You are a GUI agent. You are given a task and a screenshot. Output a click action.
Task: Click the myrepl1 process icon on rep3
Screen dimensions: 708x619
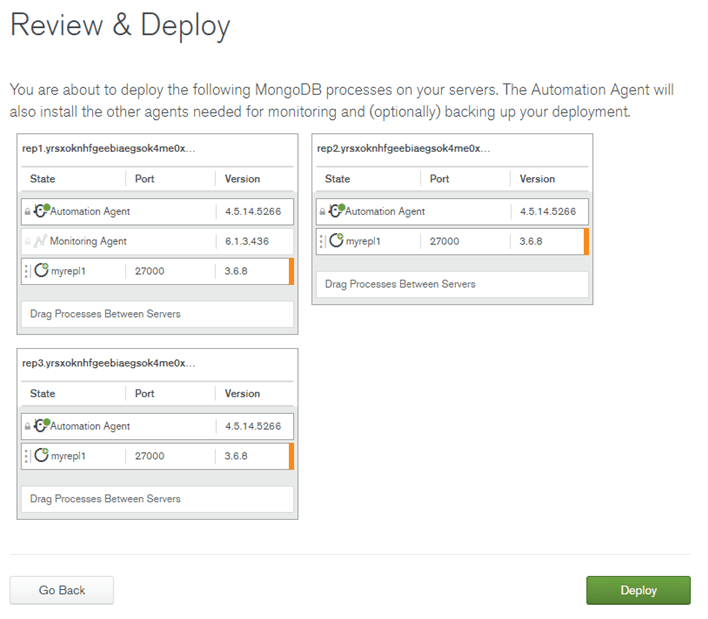(42, 455)
